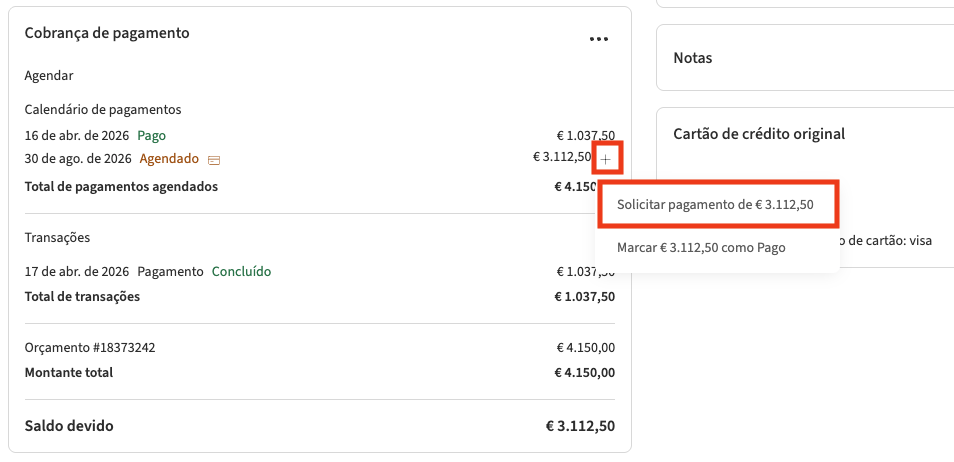The image size is (954, 462).
Task: Open the Notas panel
Action: pyautogui.click(x=693, y=58)
